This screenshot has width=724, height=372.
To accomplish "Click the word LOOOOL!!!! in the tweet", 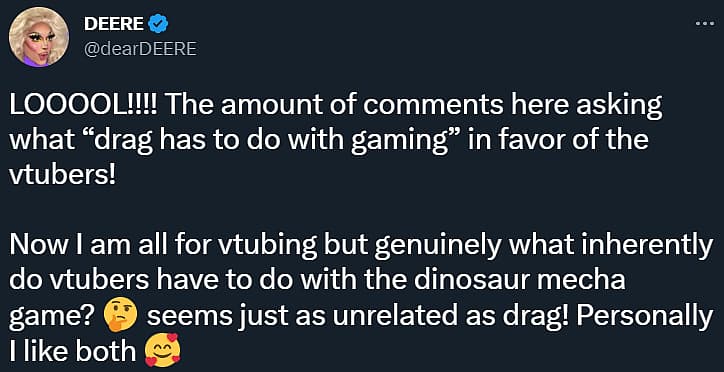I will 83,108.
